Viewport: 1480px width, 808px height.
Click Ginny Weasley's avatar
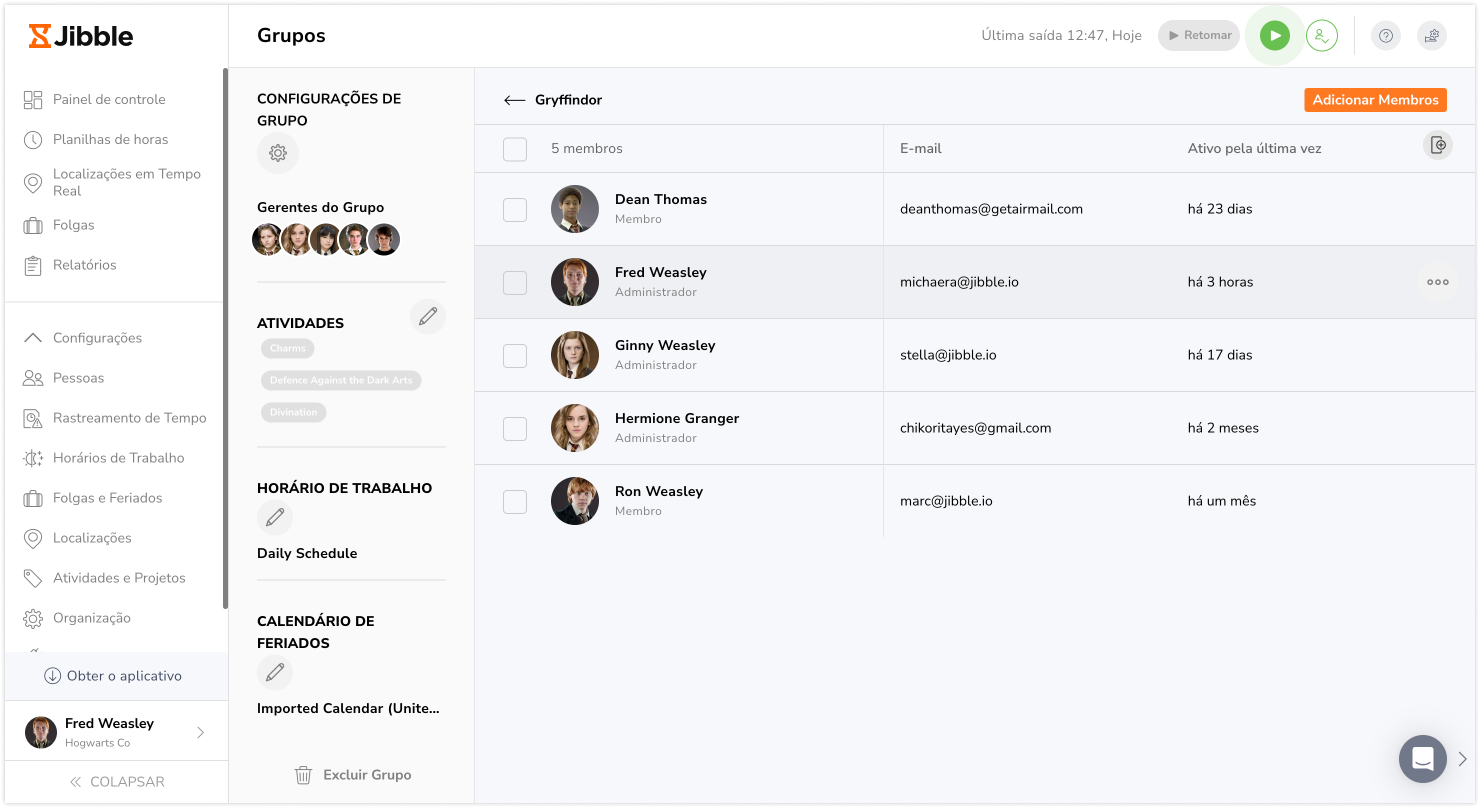click(575, 355)
